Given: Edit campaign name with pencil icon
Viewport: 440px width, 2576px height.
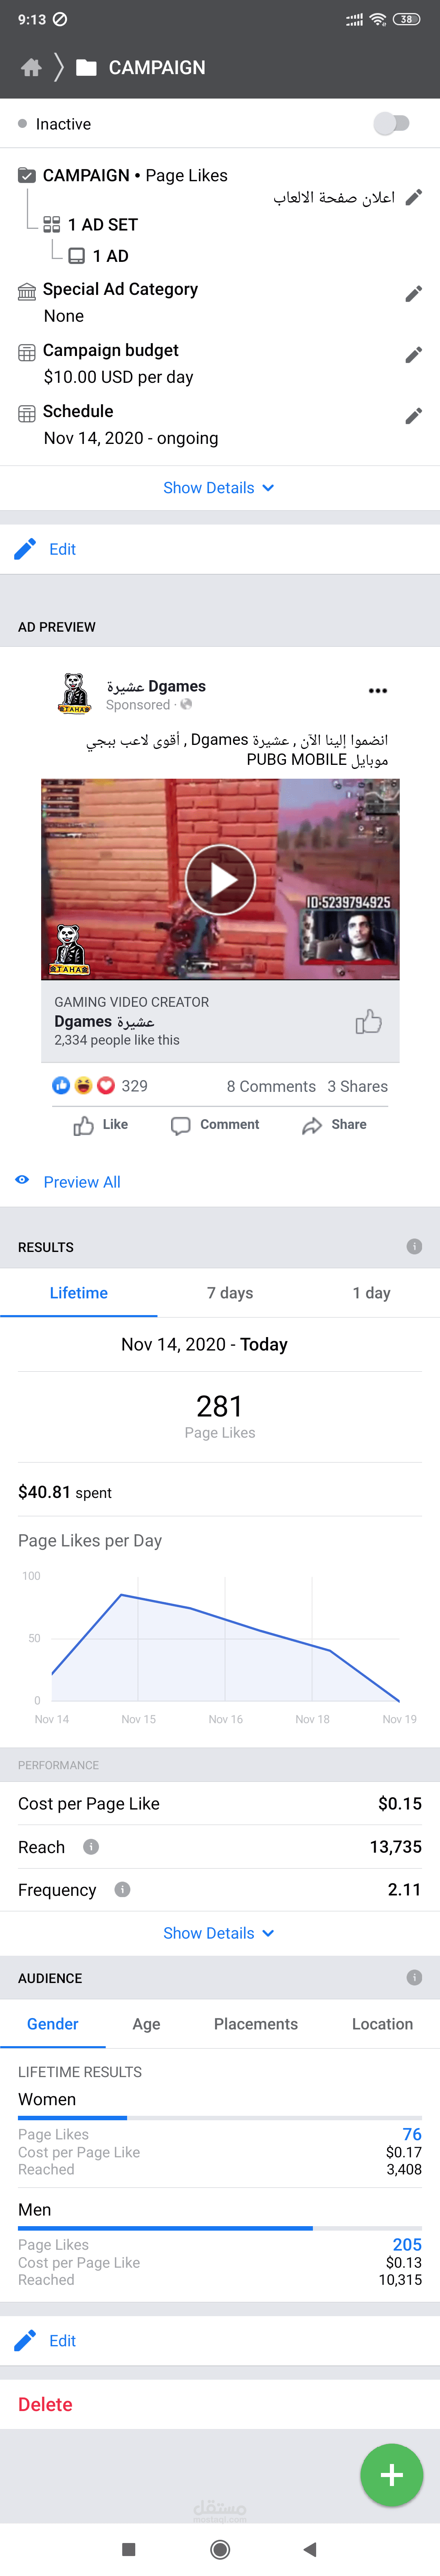Looking at the screenshot, I should pyautogui.click(x=413, y=198).
